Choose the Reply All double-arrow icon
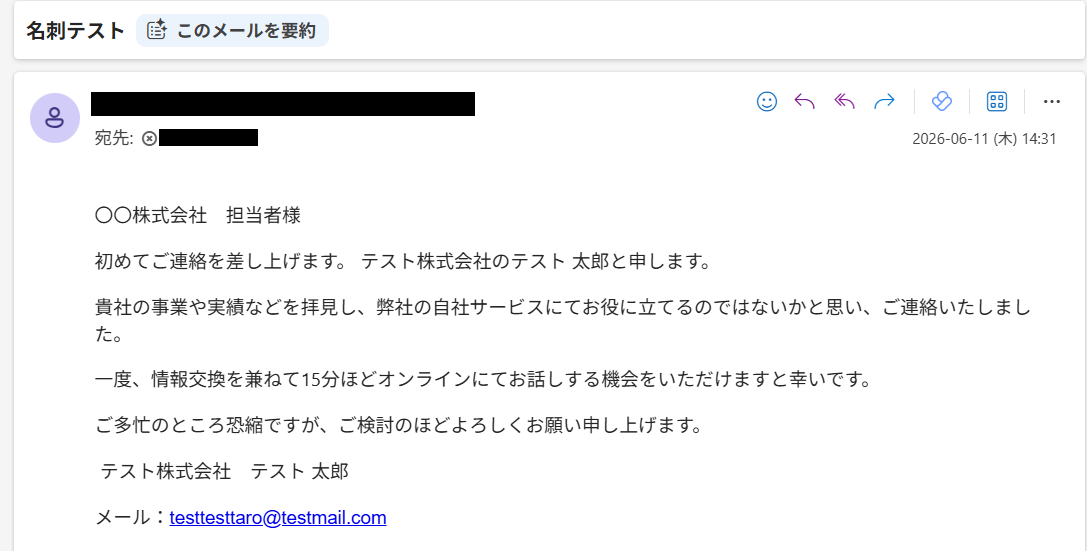The image size is (1087, 551). point(844,101)
